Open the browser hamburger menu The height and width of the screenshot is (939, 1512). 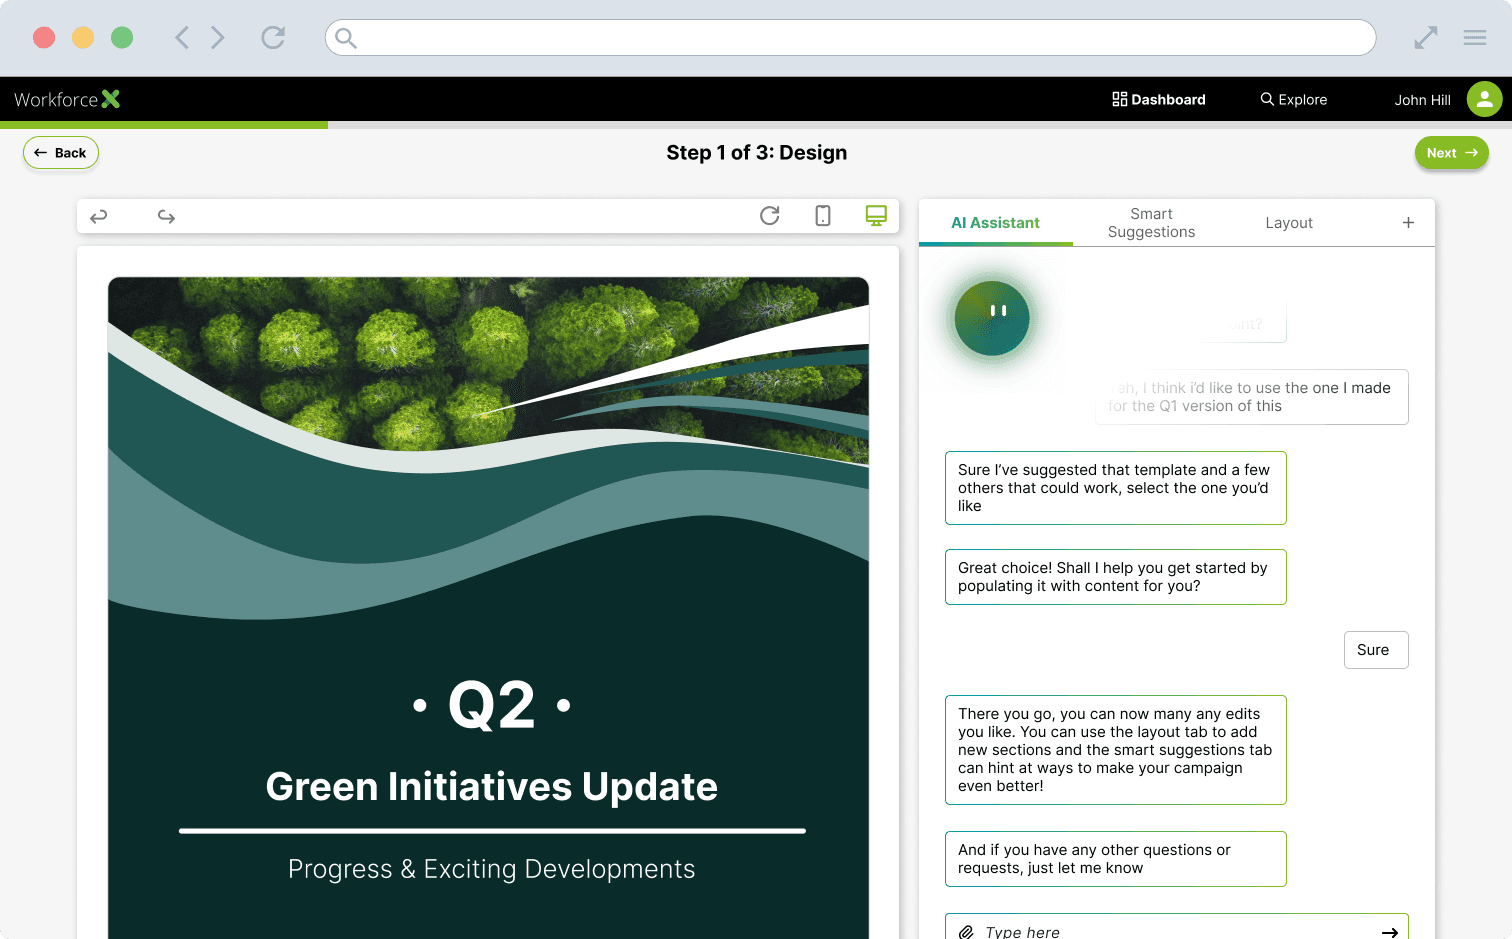pos(1475,38)
